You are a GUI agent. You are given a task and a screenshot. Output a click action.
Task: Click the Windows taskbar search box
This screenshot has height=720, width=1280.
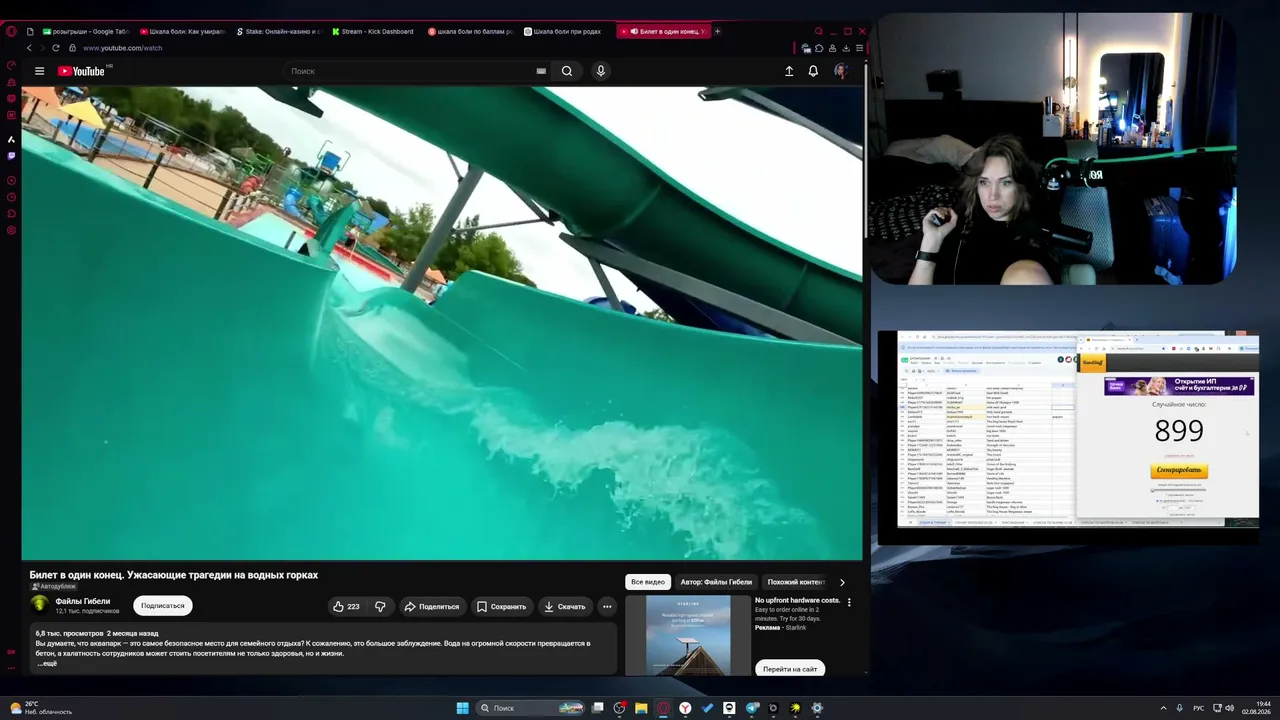(531, 708)
